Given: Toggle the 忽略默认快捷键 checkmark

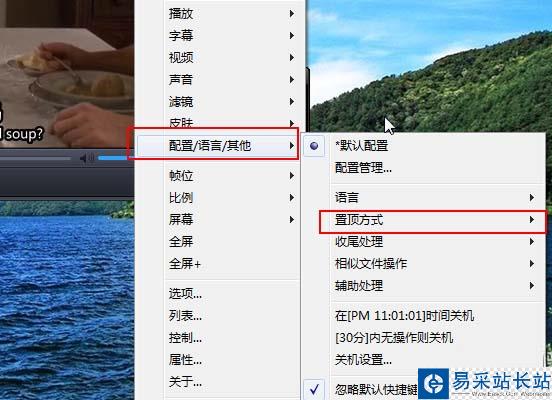Looking at the screenshot, I should point(314,389).
